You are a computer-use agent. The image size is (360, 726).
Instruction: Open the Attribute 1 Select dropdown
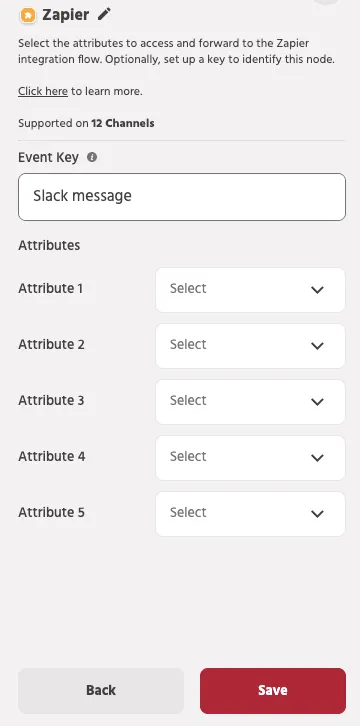(250, 290)
